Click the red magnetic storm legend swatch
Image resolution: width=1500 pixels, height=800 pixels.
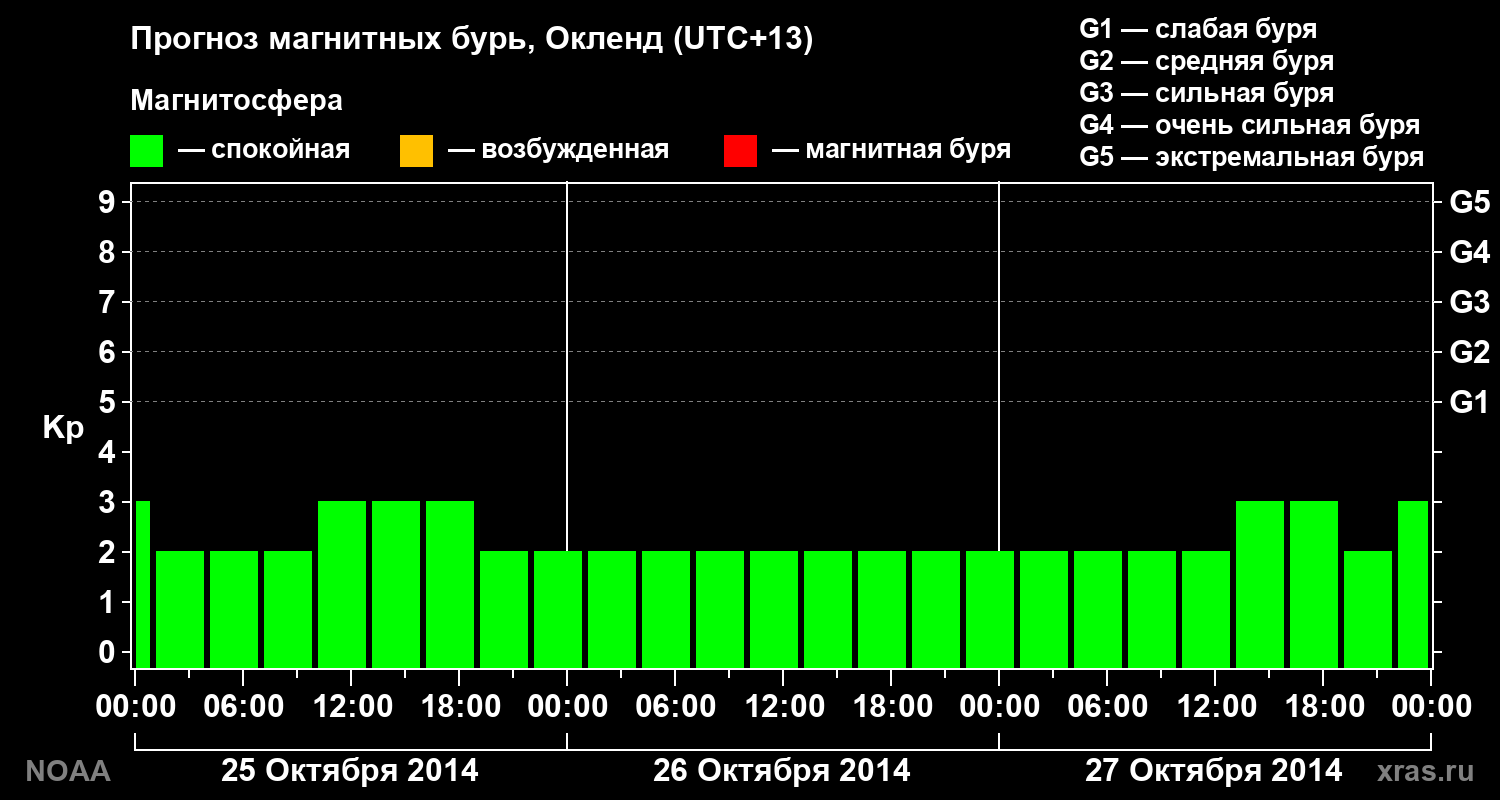[x=740, y=151]
